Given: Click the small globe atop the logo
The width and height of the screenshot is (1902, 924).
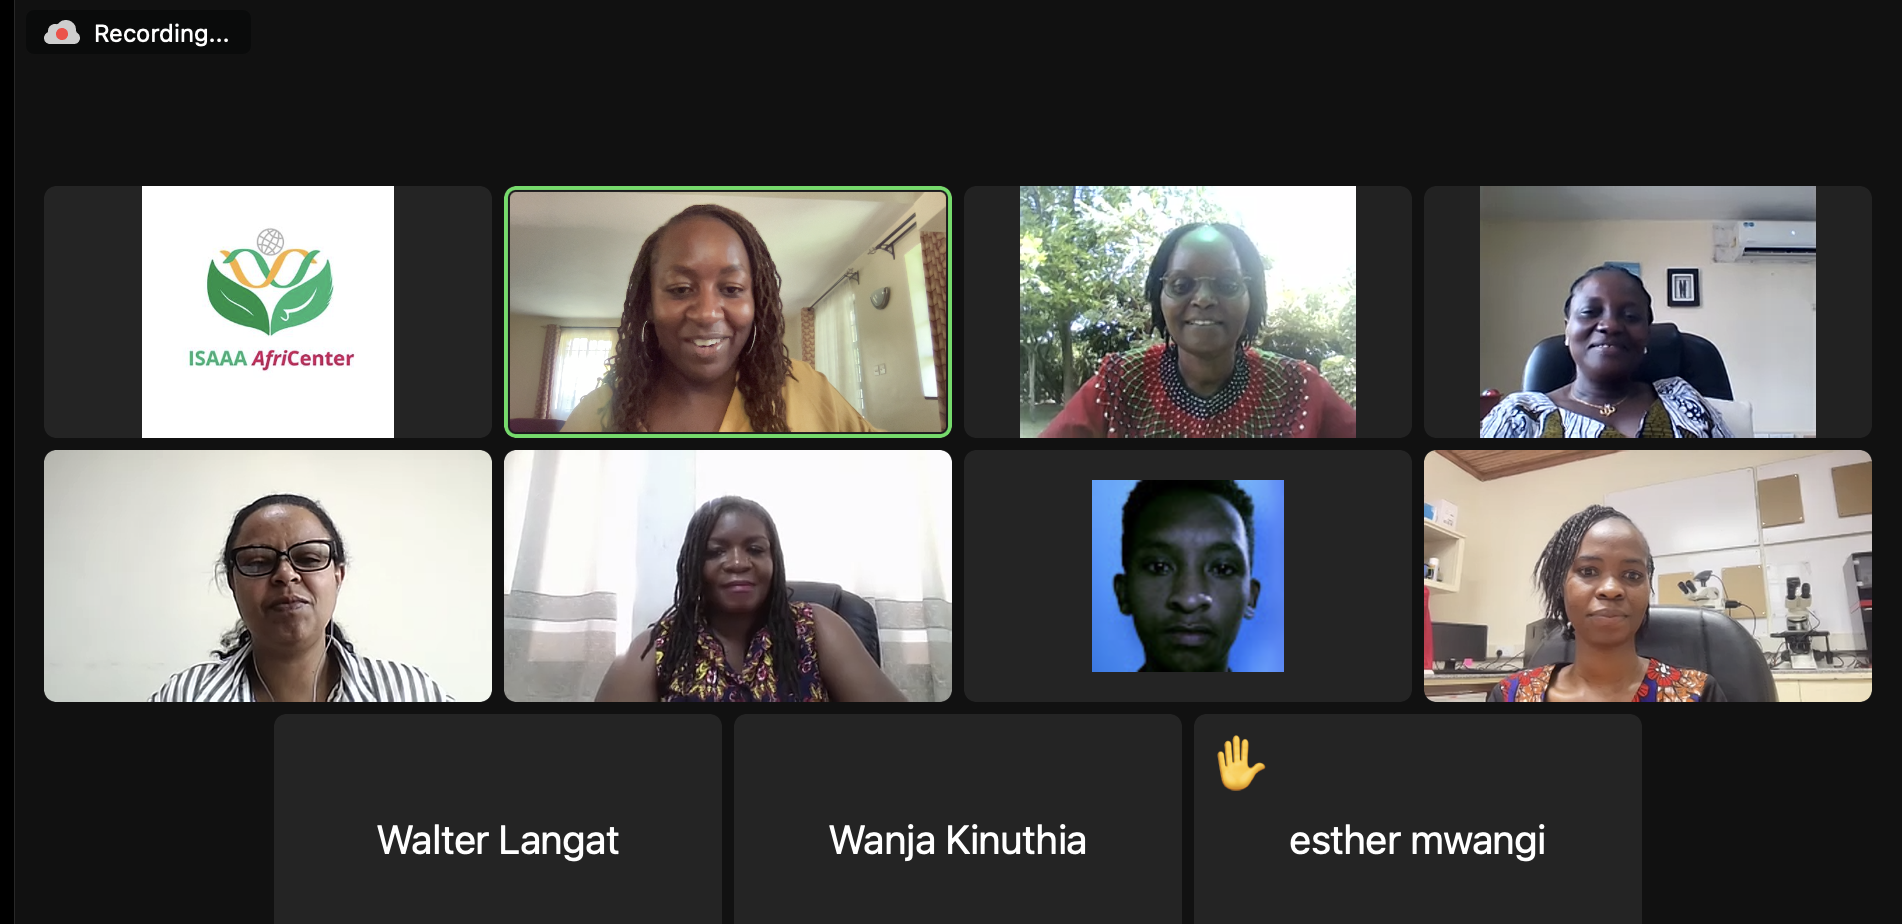Looking at the screenshot, I should pyautogui.click(x=270, y=241).
